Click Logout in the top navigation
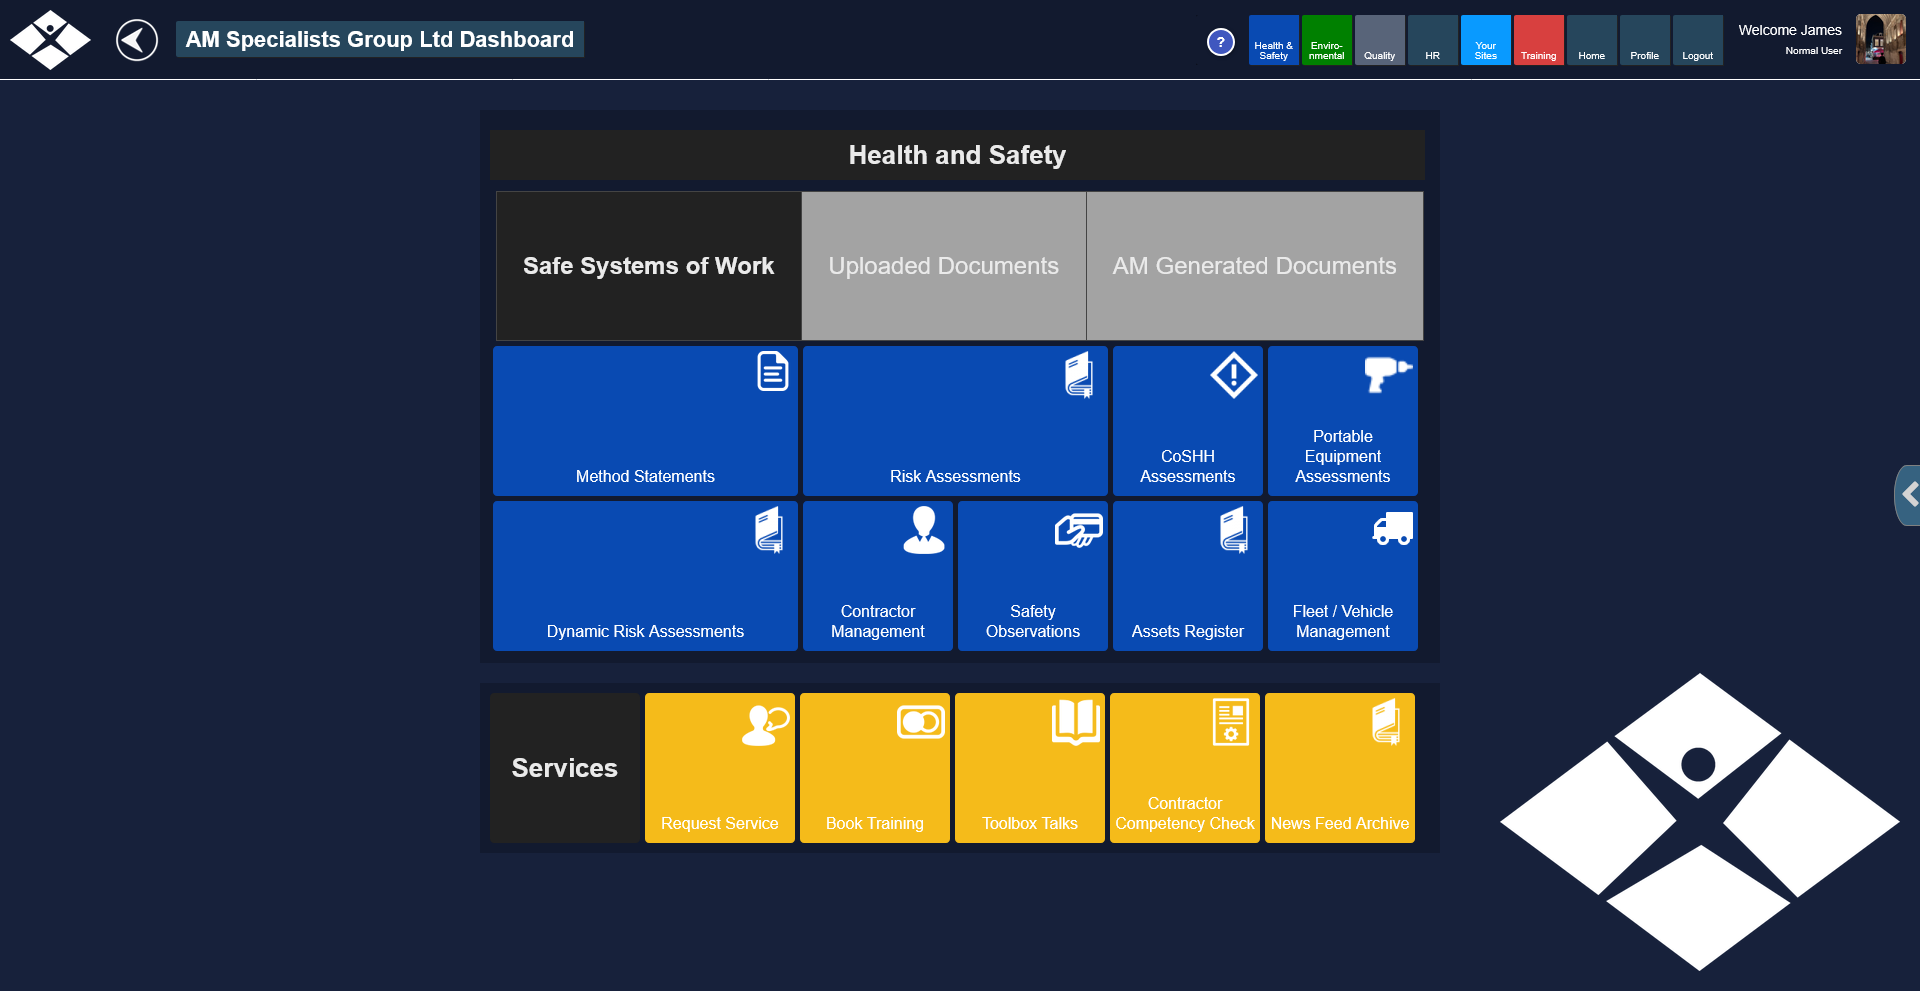This screenshot has width=1920, height=991. pos(1698,40)
